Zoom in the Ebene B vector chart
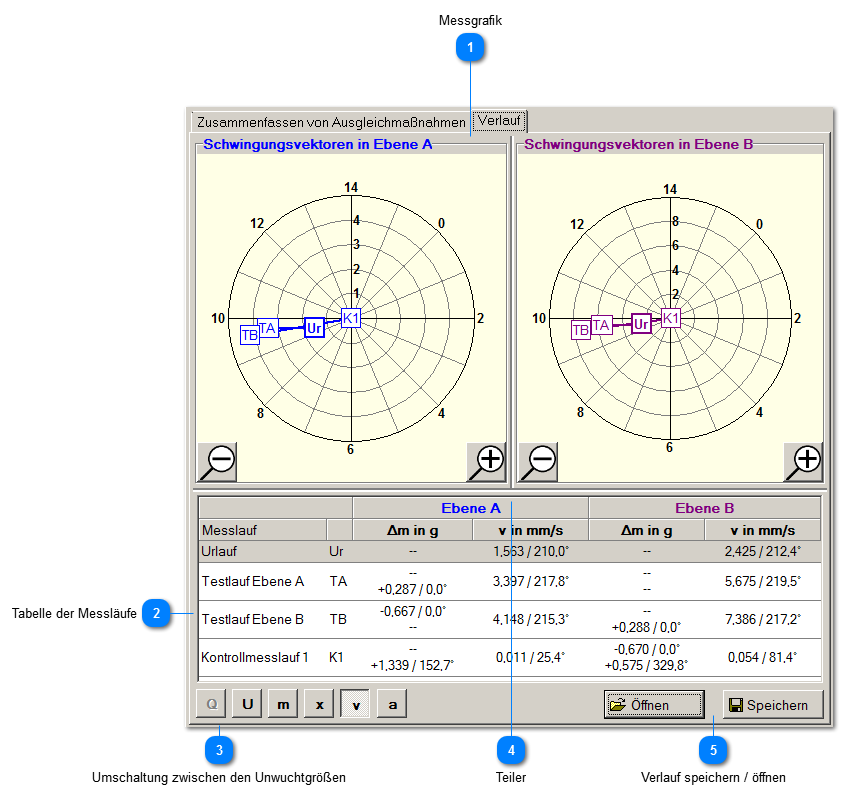This screenshot has width=842, height=801. pyautogui.click(x=803, y=461)
